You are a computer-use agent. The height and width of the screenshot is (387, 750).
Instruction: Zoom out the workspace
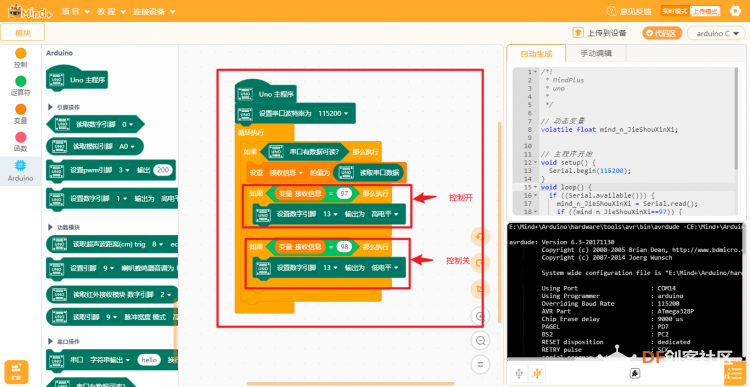480,340
